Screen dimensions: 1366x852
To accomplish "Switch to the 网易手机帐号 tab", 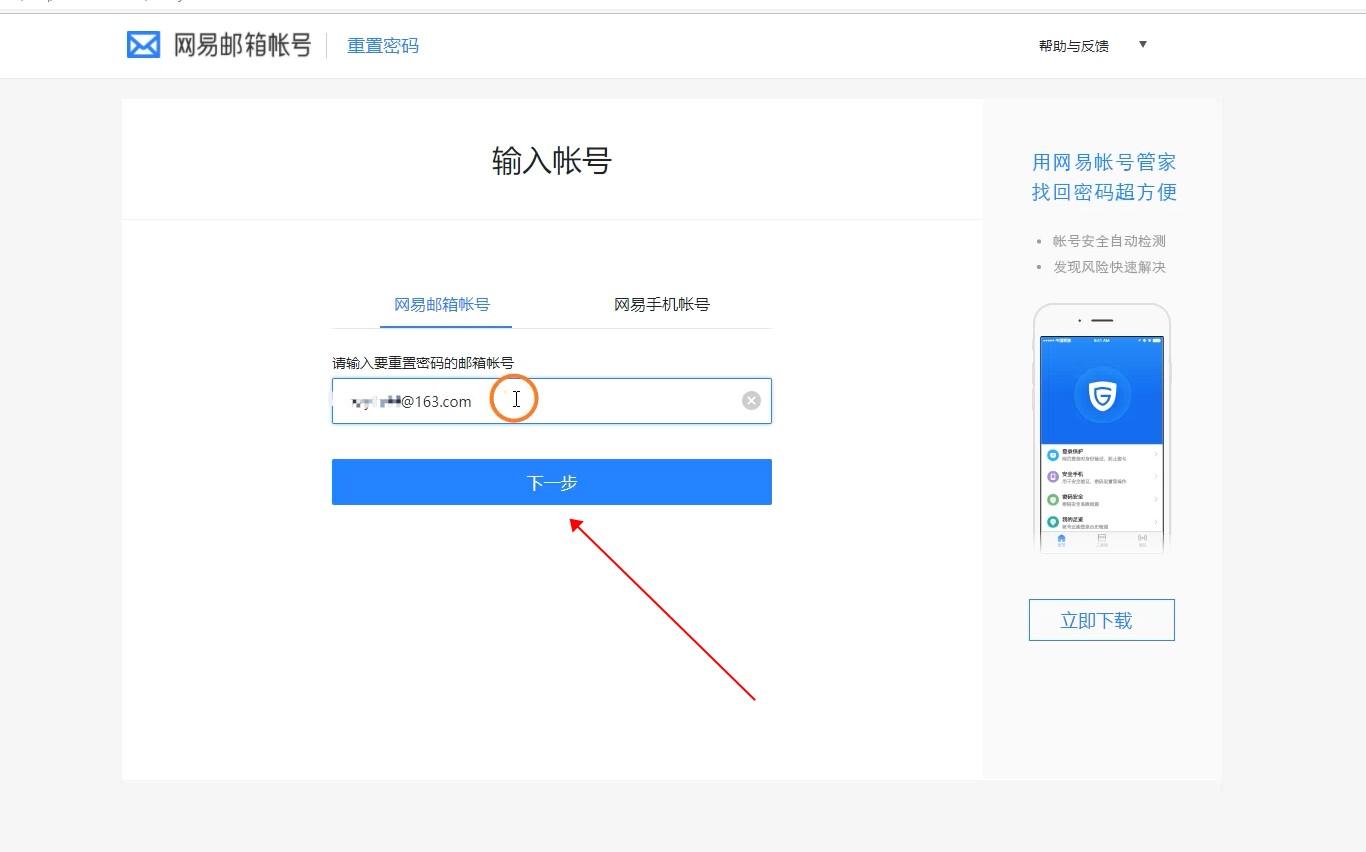I will pyautogui.click(x=661, y=305).
